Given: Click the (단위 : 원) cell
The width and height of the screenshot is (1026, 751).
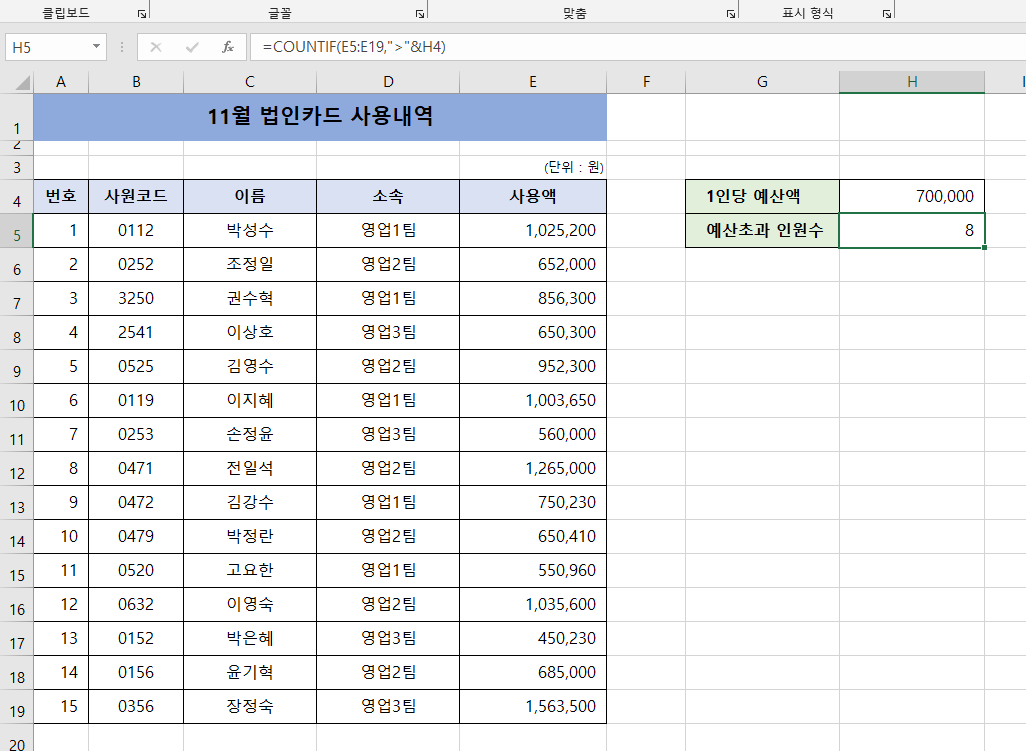Looking at the screenshot, I should (x=533, y=167).
